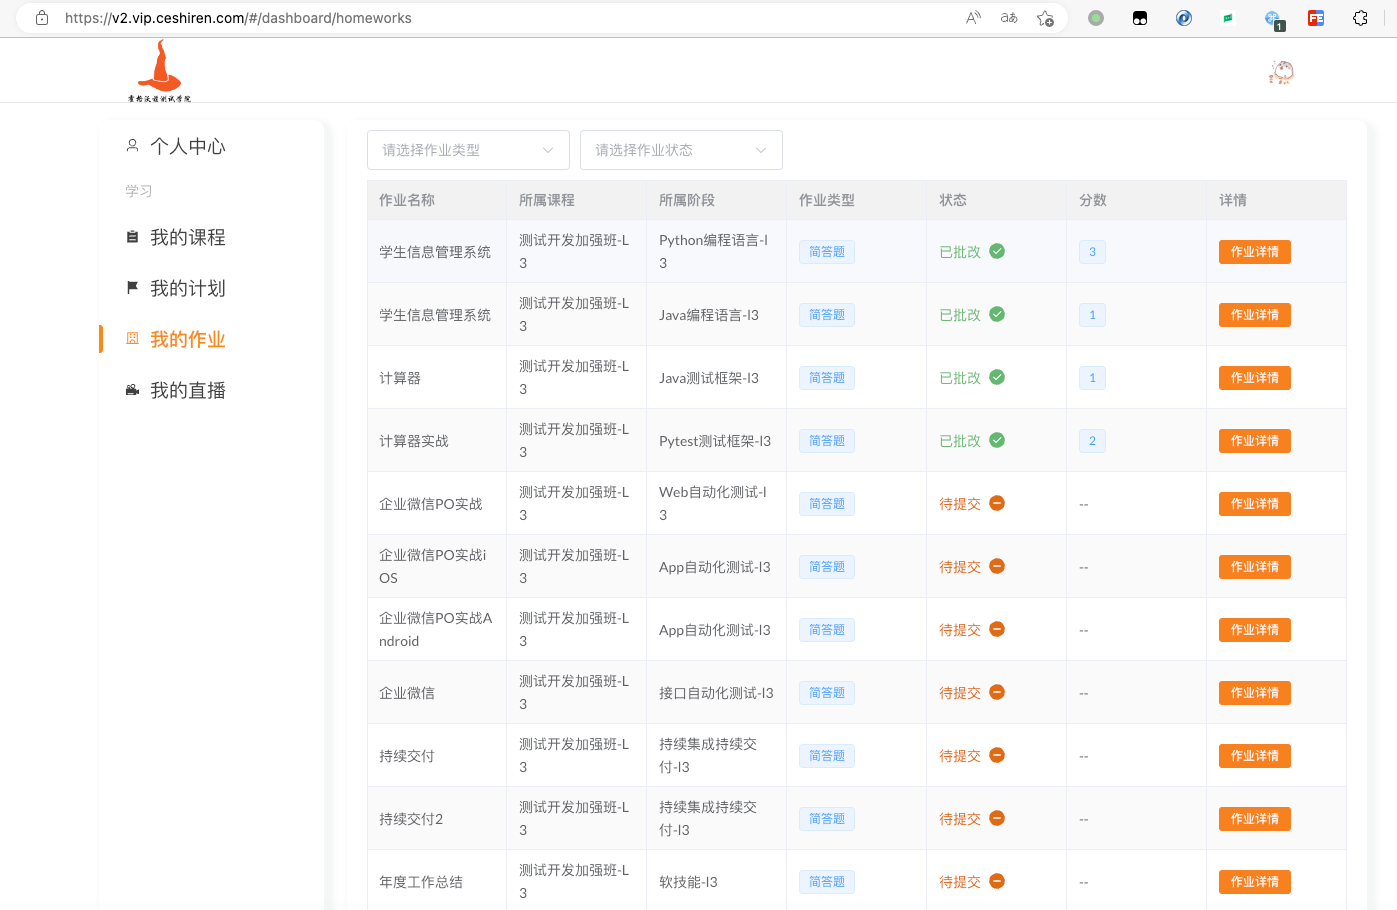Click the green check icon for 计算器实战

997,440
